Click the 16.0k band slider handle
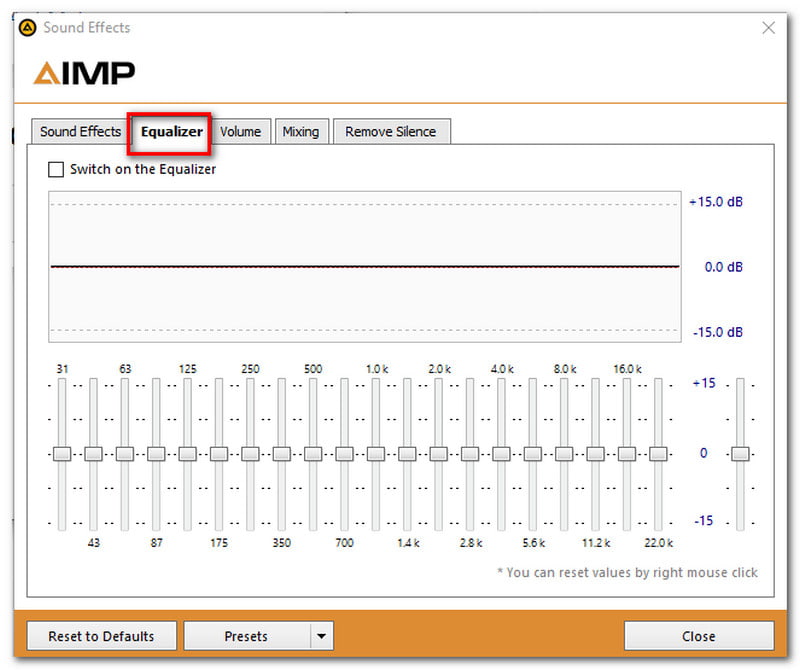Image resolution: width=800 pixels, height=670 pixels. (x=626, y=453)
